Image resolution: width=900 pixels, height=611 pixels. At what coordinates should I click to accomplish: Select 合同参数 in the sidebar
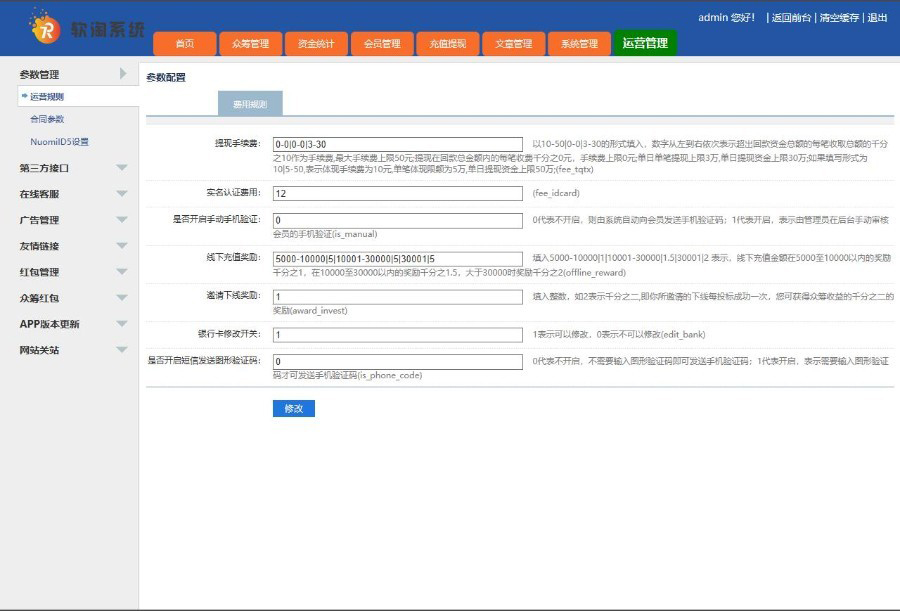tap(47, 119)
